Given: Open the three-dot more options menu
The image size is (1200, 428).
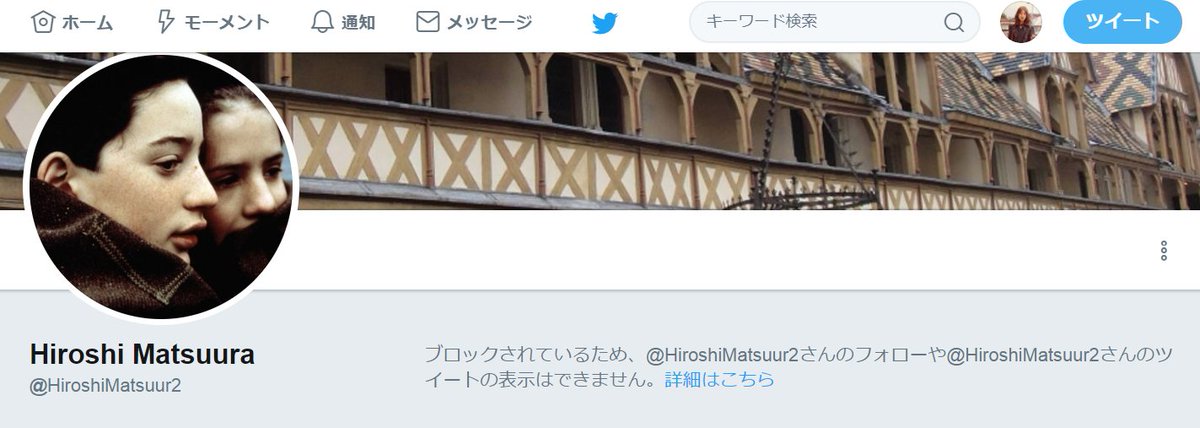Looking at the screenshot, I should point(1164,250).
